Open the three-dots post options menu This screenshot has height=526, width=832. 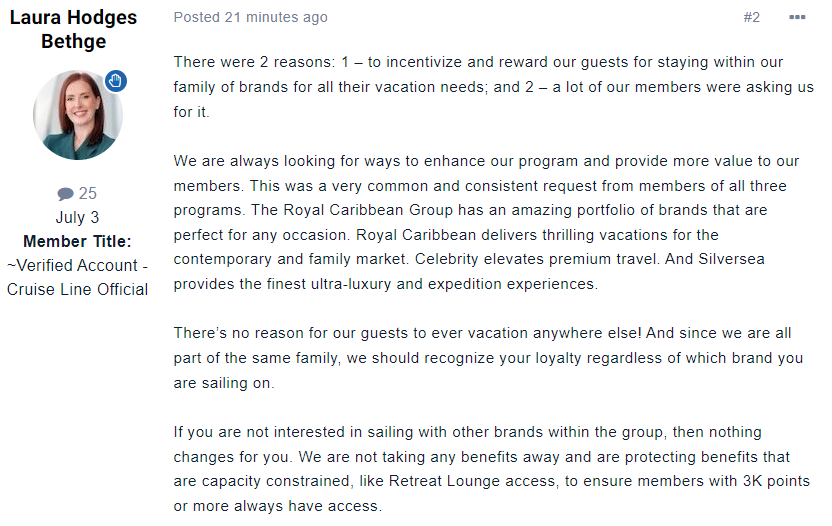(x=797, y=18)
